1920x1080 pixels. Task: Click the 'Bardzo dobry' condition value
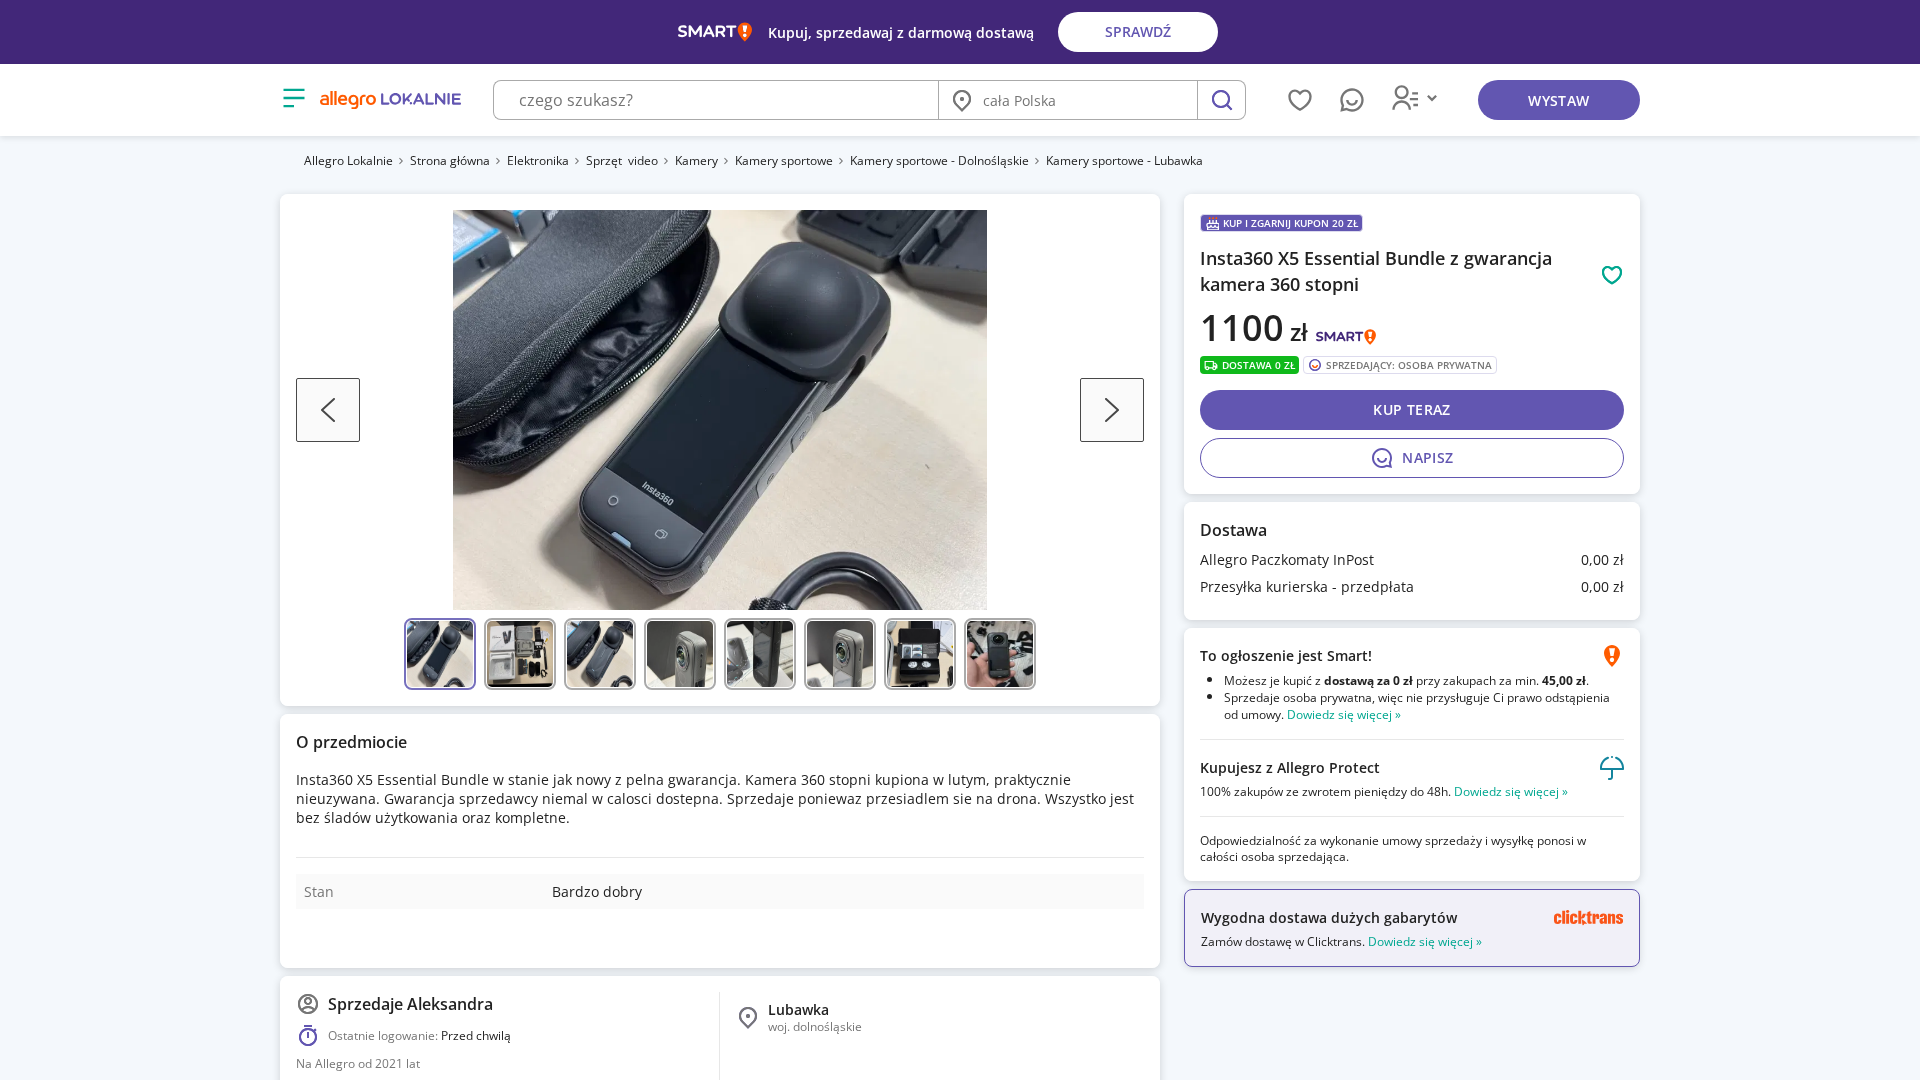(597, 892)
